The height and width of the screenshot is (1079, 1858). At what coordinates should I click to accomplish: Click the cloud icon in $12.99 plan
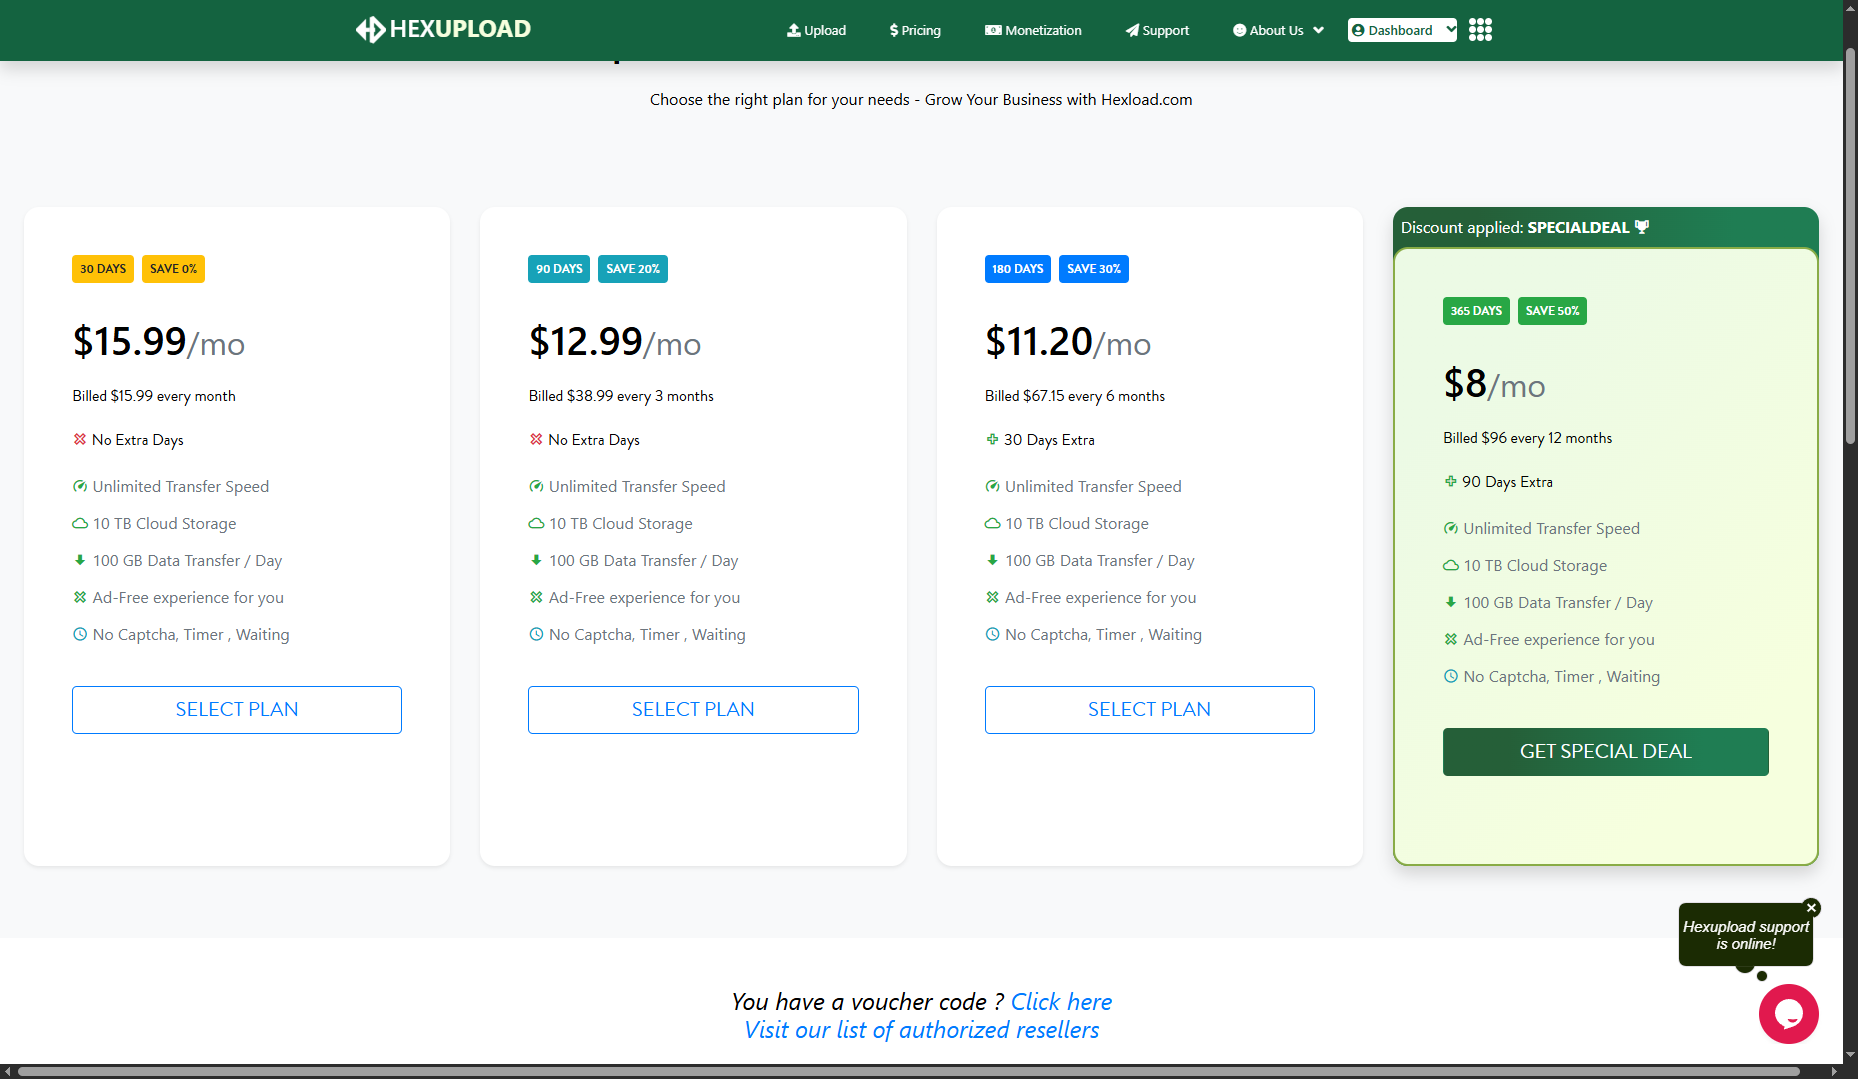coord(536,523)
